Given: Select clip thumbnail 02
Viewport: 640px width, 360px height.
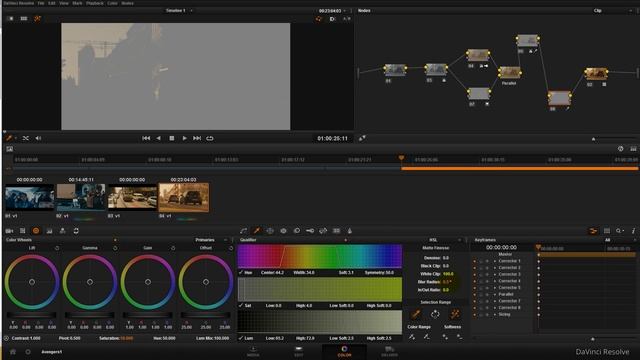Looking at the screenshot, I should tap(81, 198).
